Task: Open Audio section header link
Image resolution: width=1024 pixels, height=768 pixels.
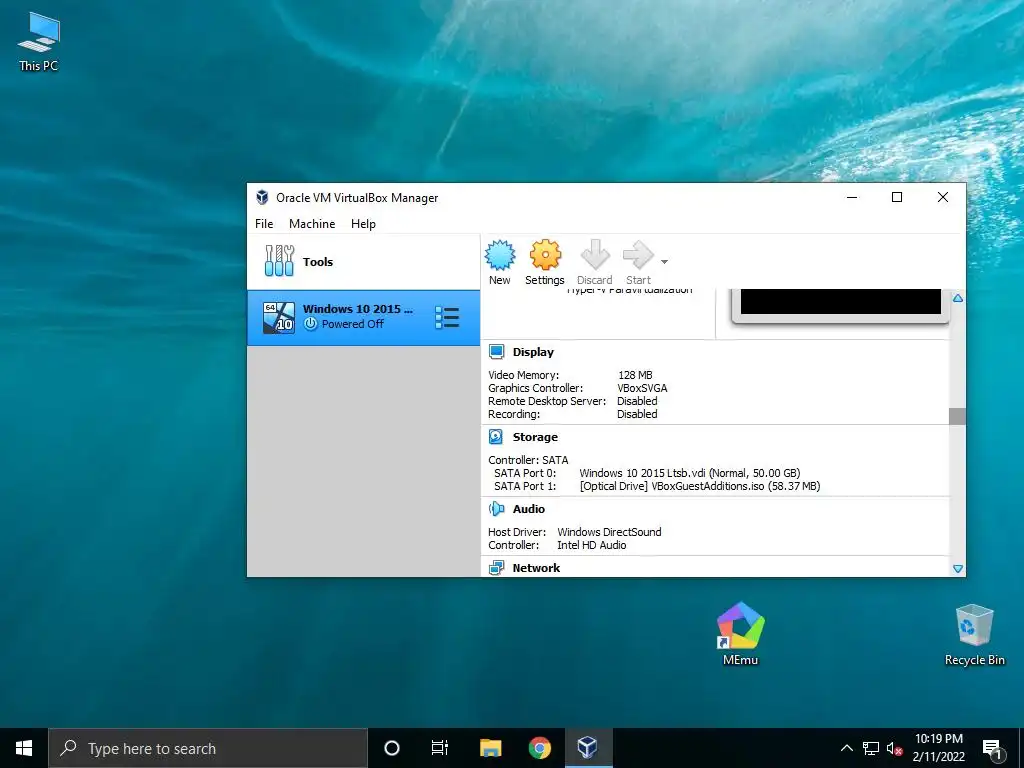Action: pyautogui.click(x=528, y=509)
